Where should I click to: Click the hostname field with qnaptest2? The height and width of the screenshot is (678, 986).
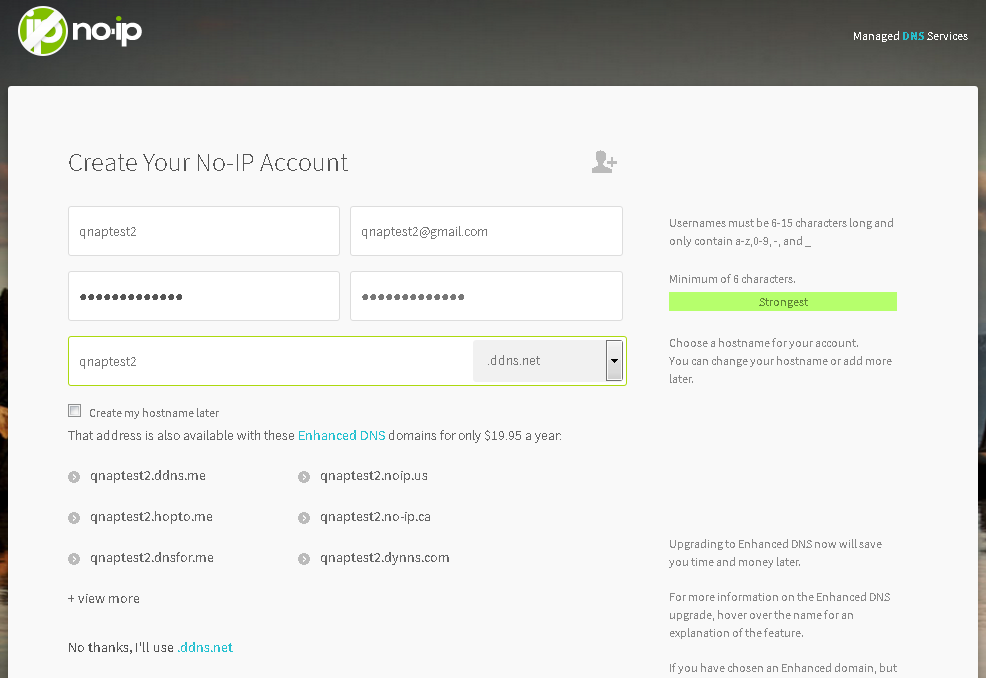coord(270,361)
